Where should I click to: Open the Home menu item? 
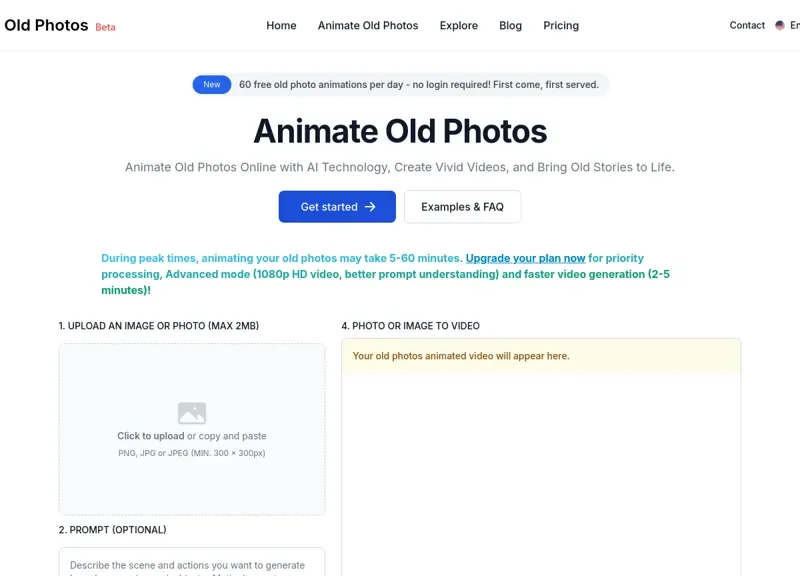[x=281, y=26]
